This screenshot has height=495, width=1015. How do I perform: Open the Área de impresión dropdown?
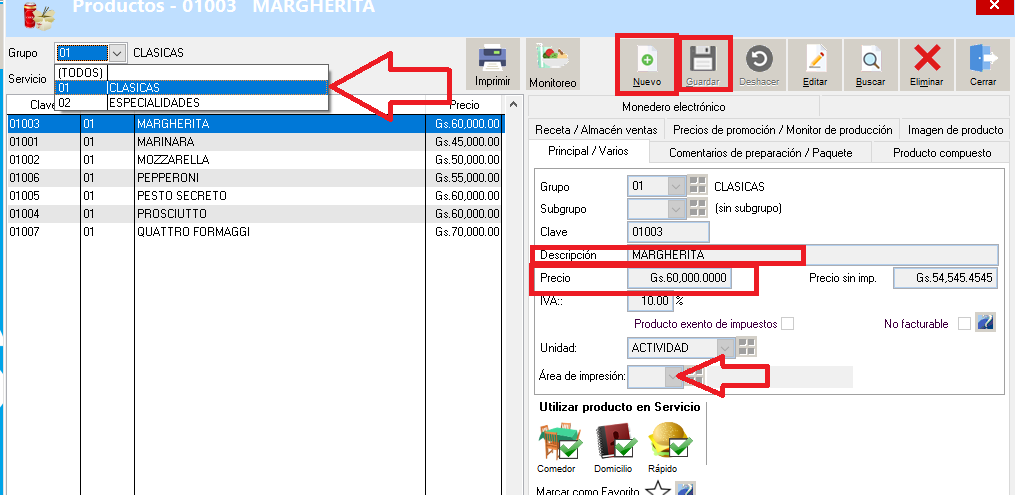point(675,376)
